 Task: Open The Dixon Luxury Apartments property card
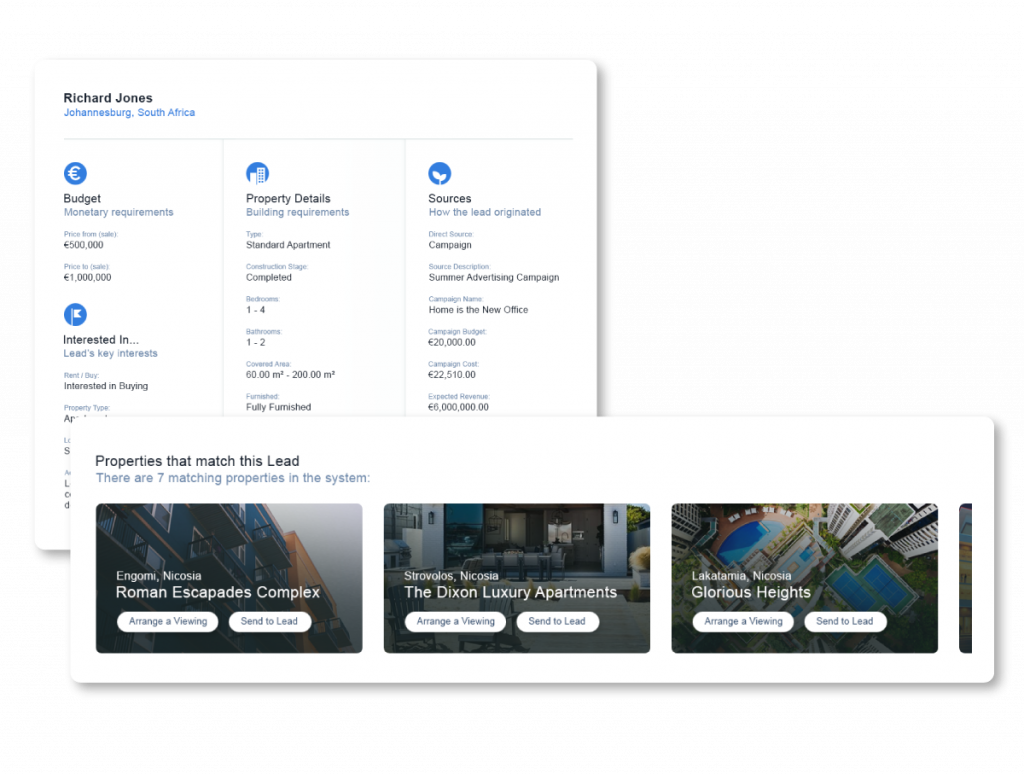pyautogui.click(x=517, y=578)
